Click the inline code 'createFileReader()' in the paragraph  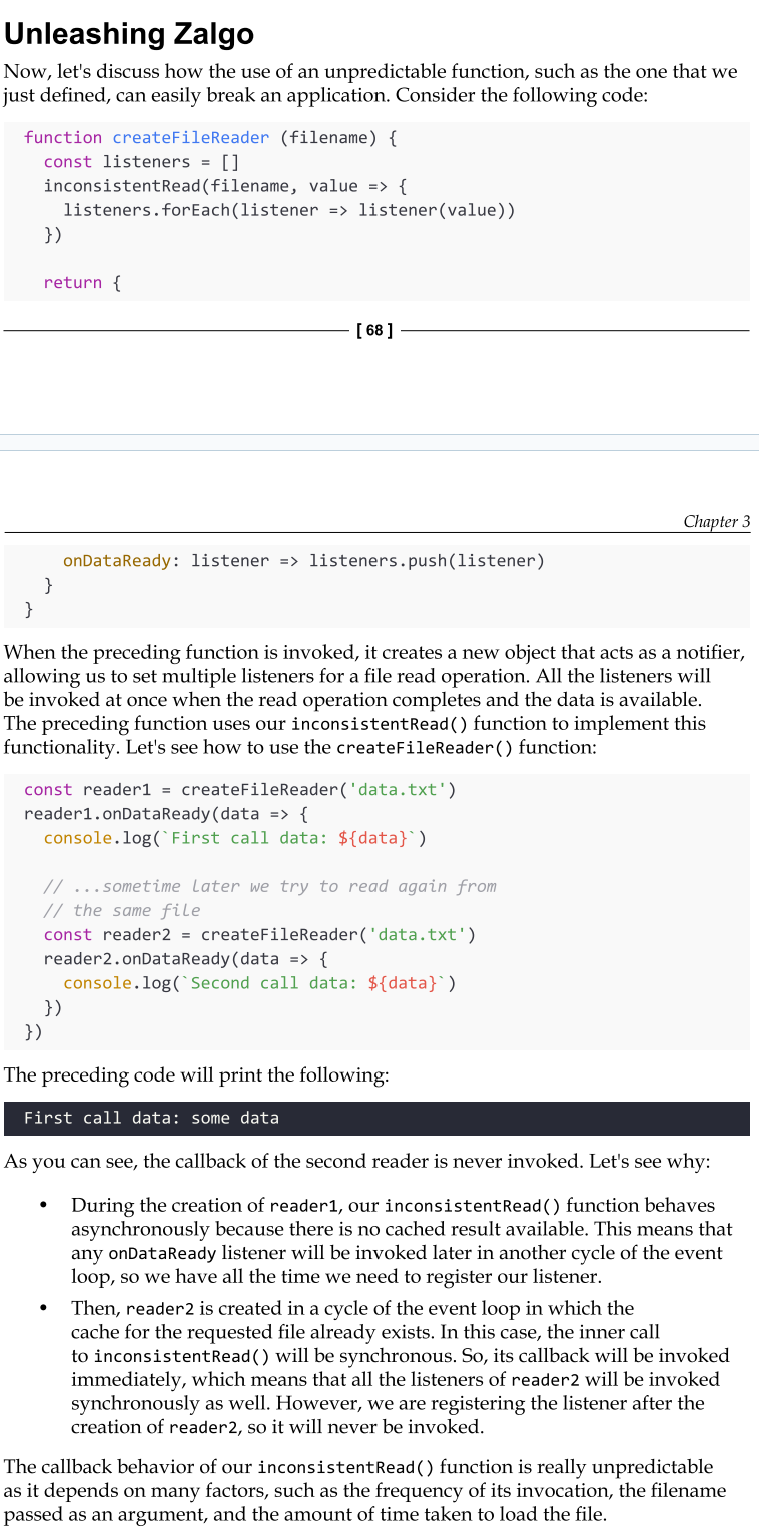click(425, 748)
